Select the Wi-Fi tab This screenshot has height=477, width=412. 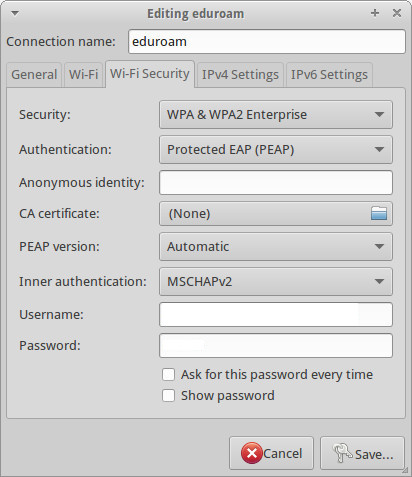point(83,75)
